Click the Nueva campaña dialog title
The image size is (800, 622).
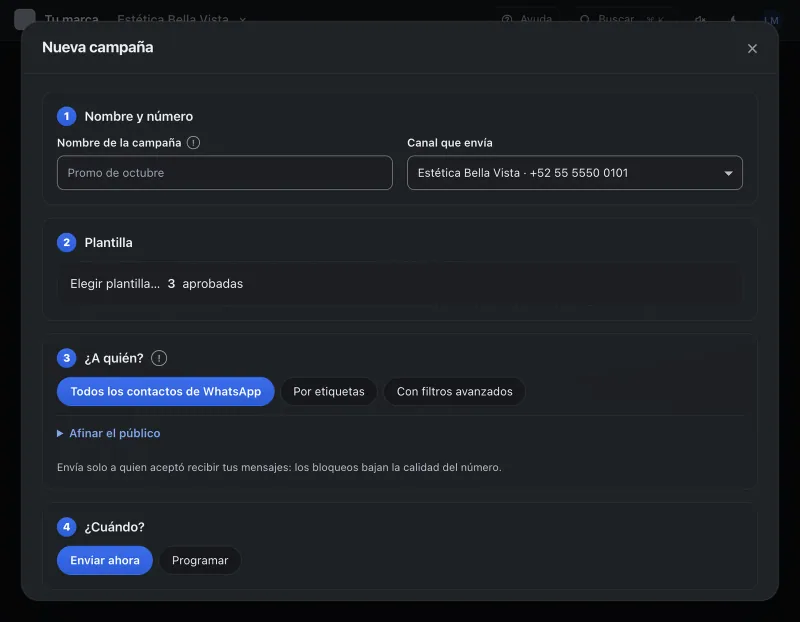[x=97, y=47]
